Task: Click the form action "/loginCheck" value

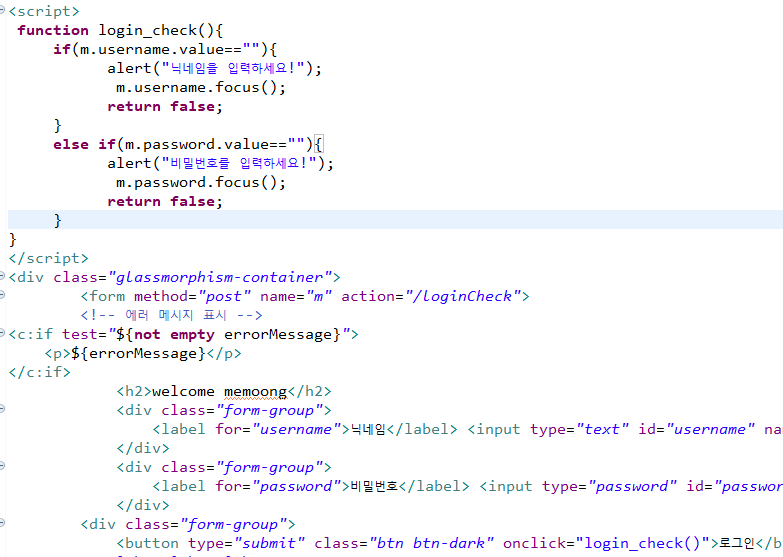Action: click(x=463, y=296)
